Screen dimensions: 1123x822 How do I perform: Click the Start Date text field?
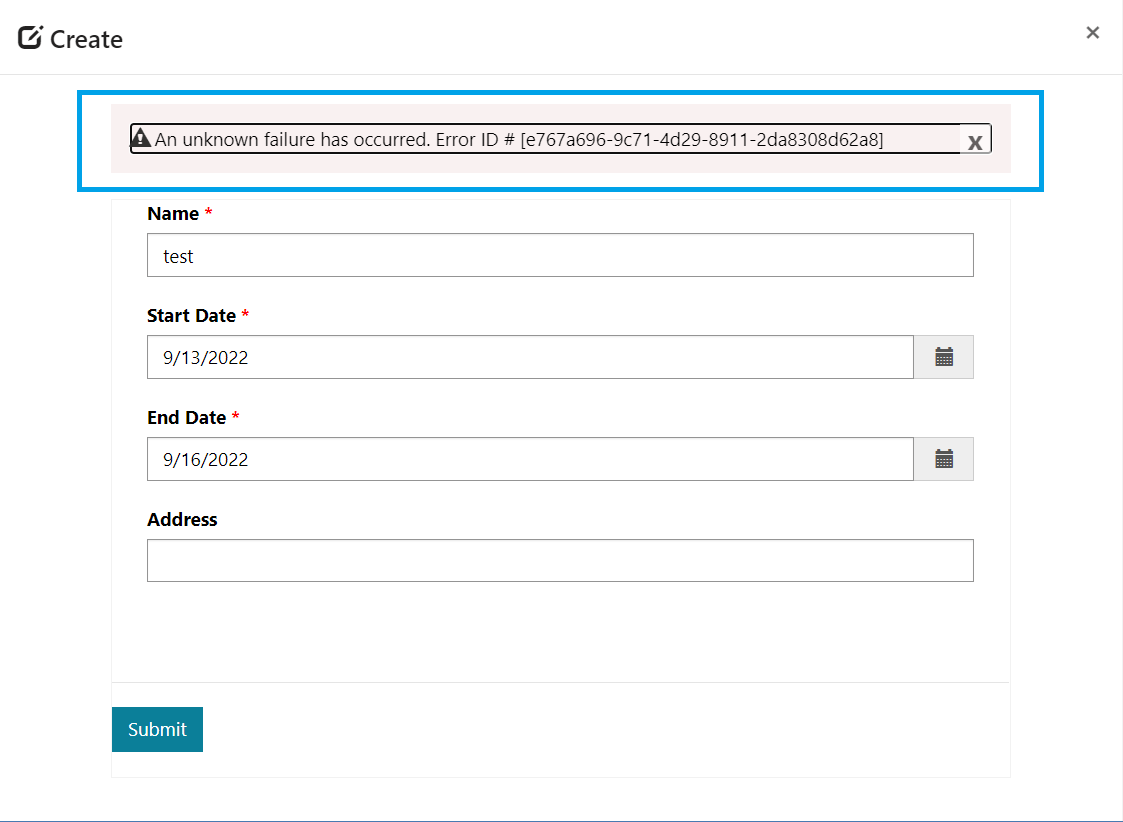tap(530, 357)
